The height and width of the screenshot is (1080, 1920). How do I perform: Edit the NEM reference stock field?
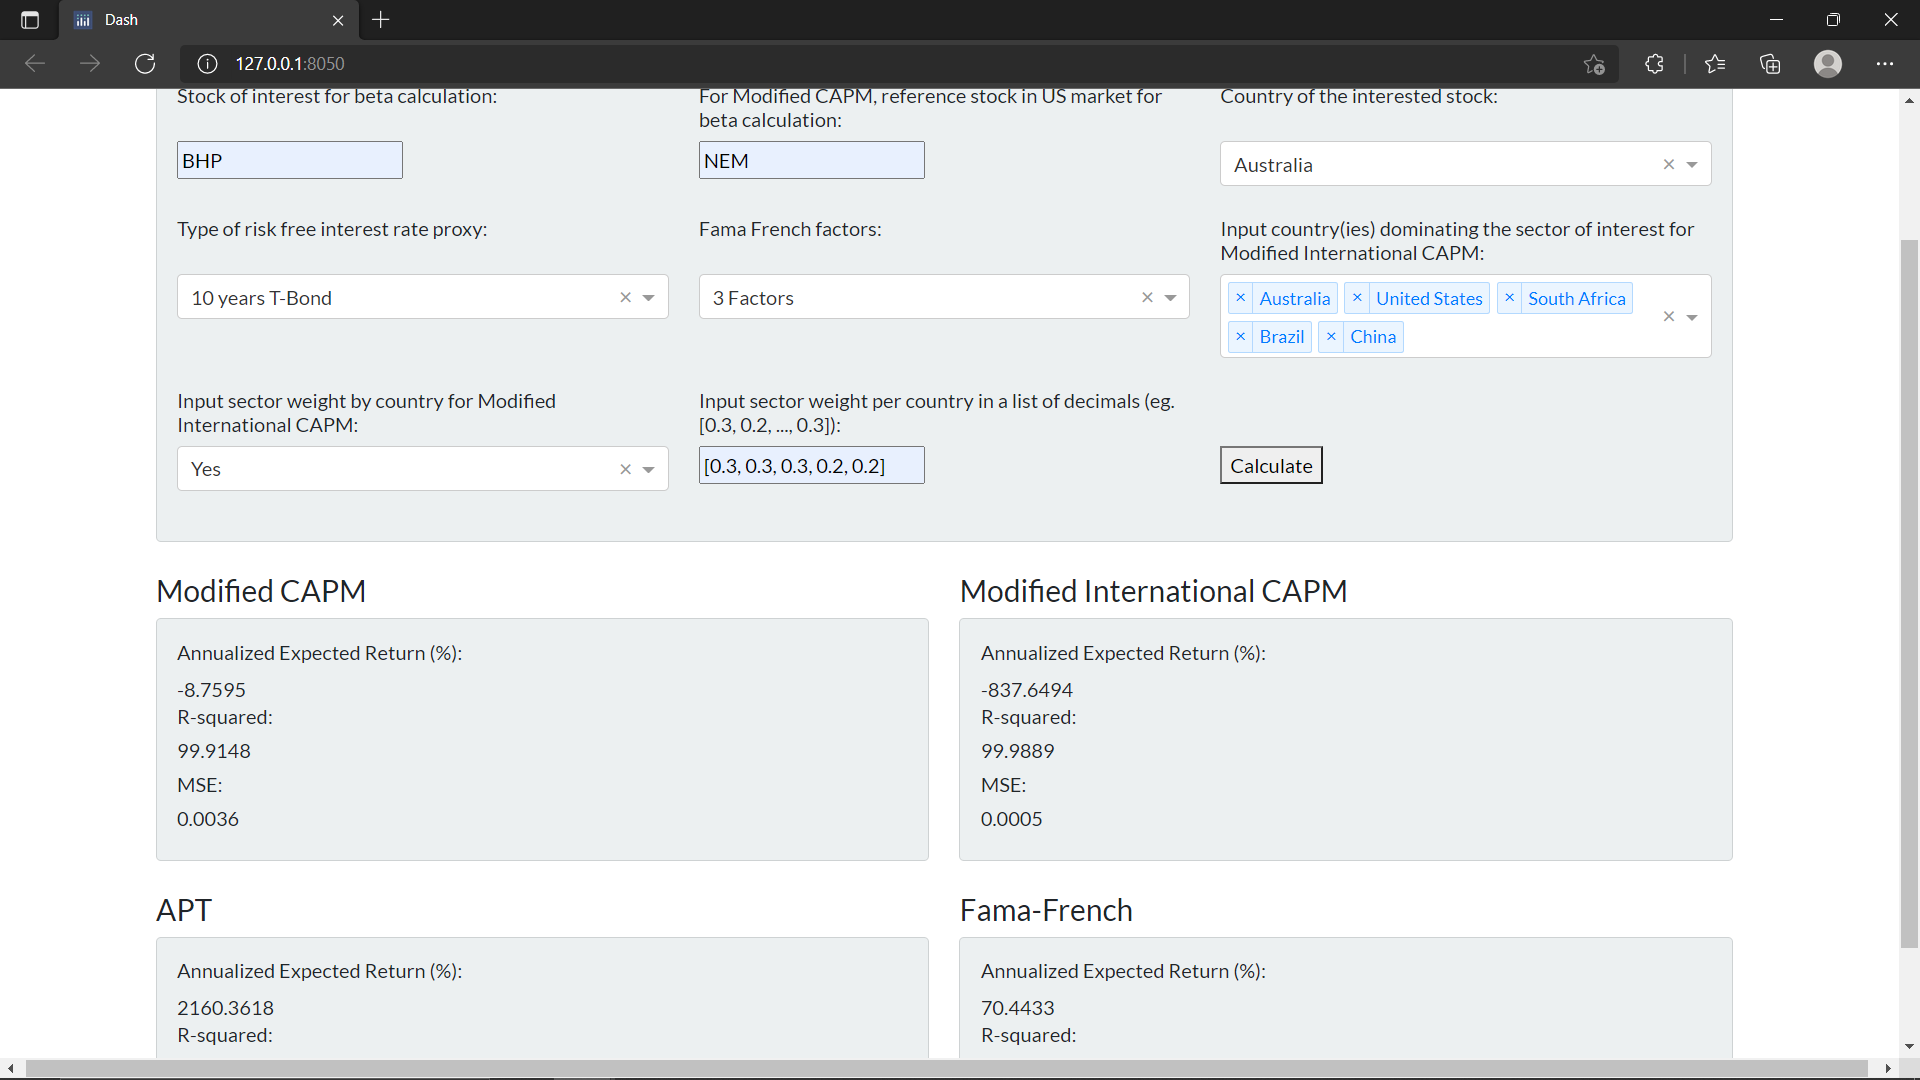click(811, 160)
